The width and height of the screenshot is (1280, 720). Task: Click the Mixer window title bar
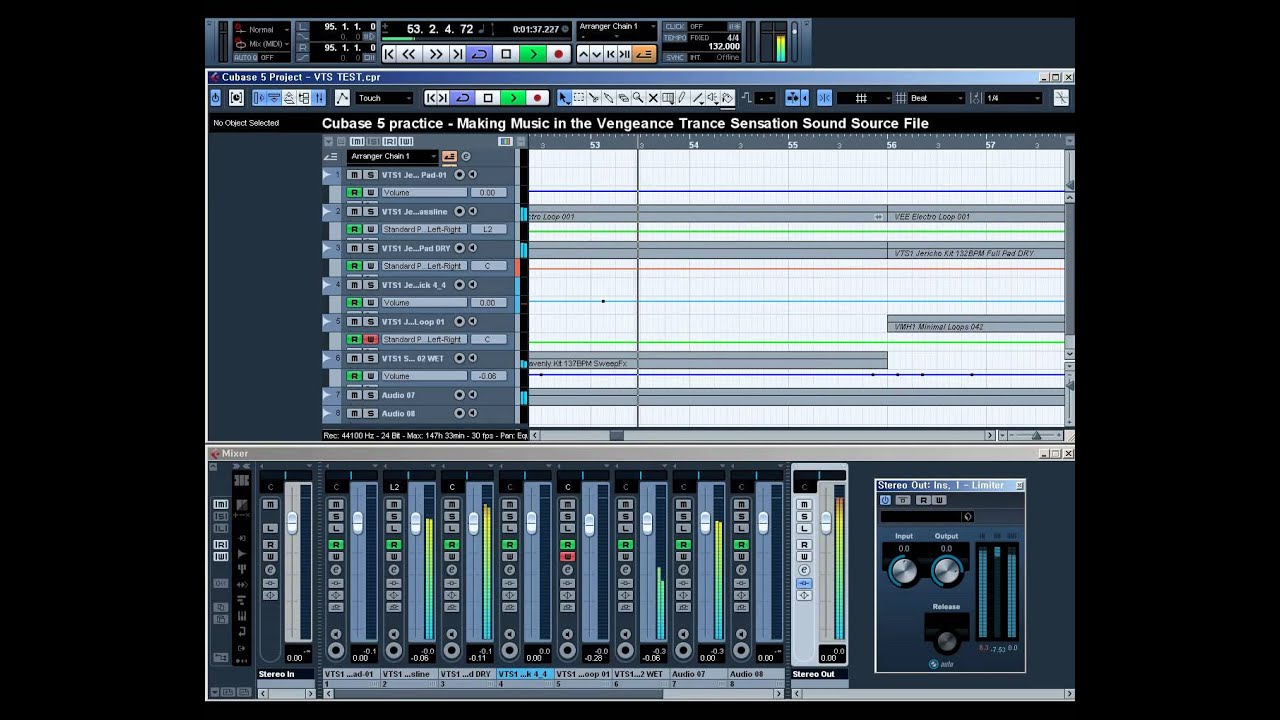(640, 453)
